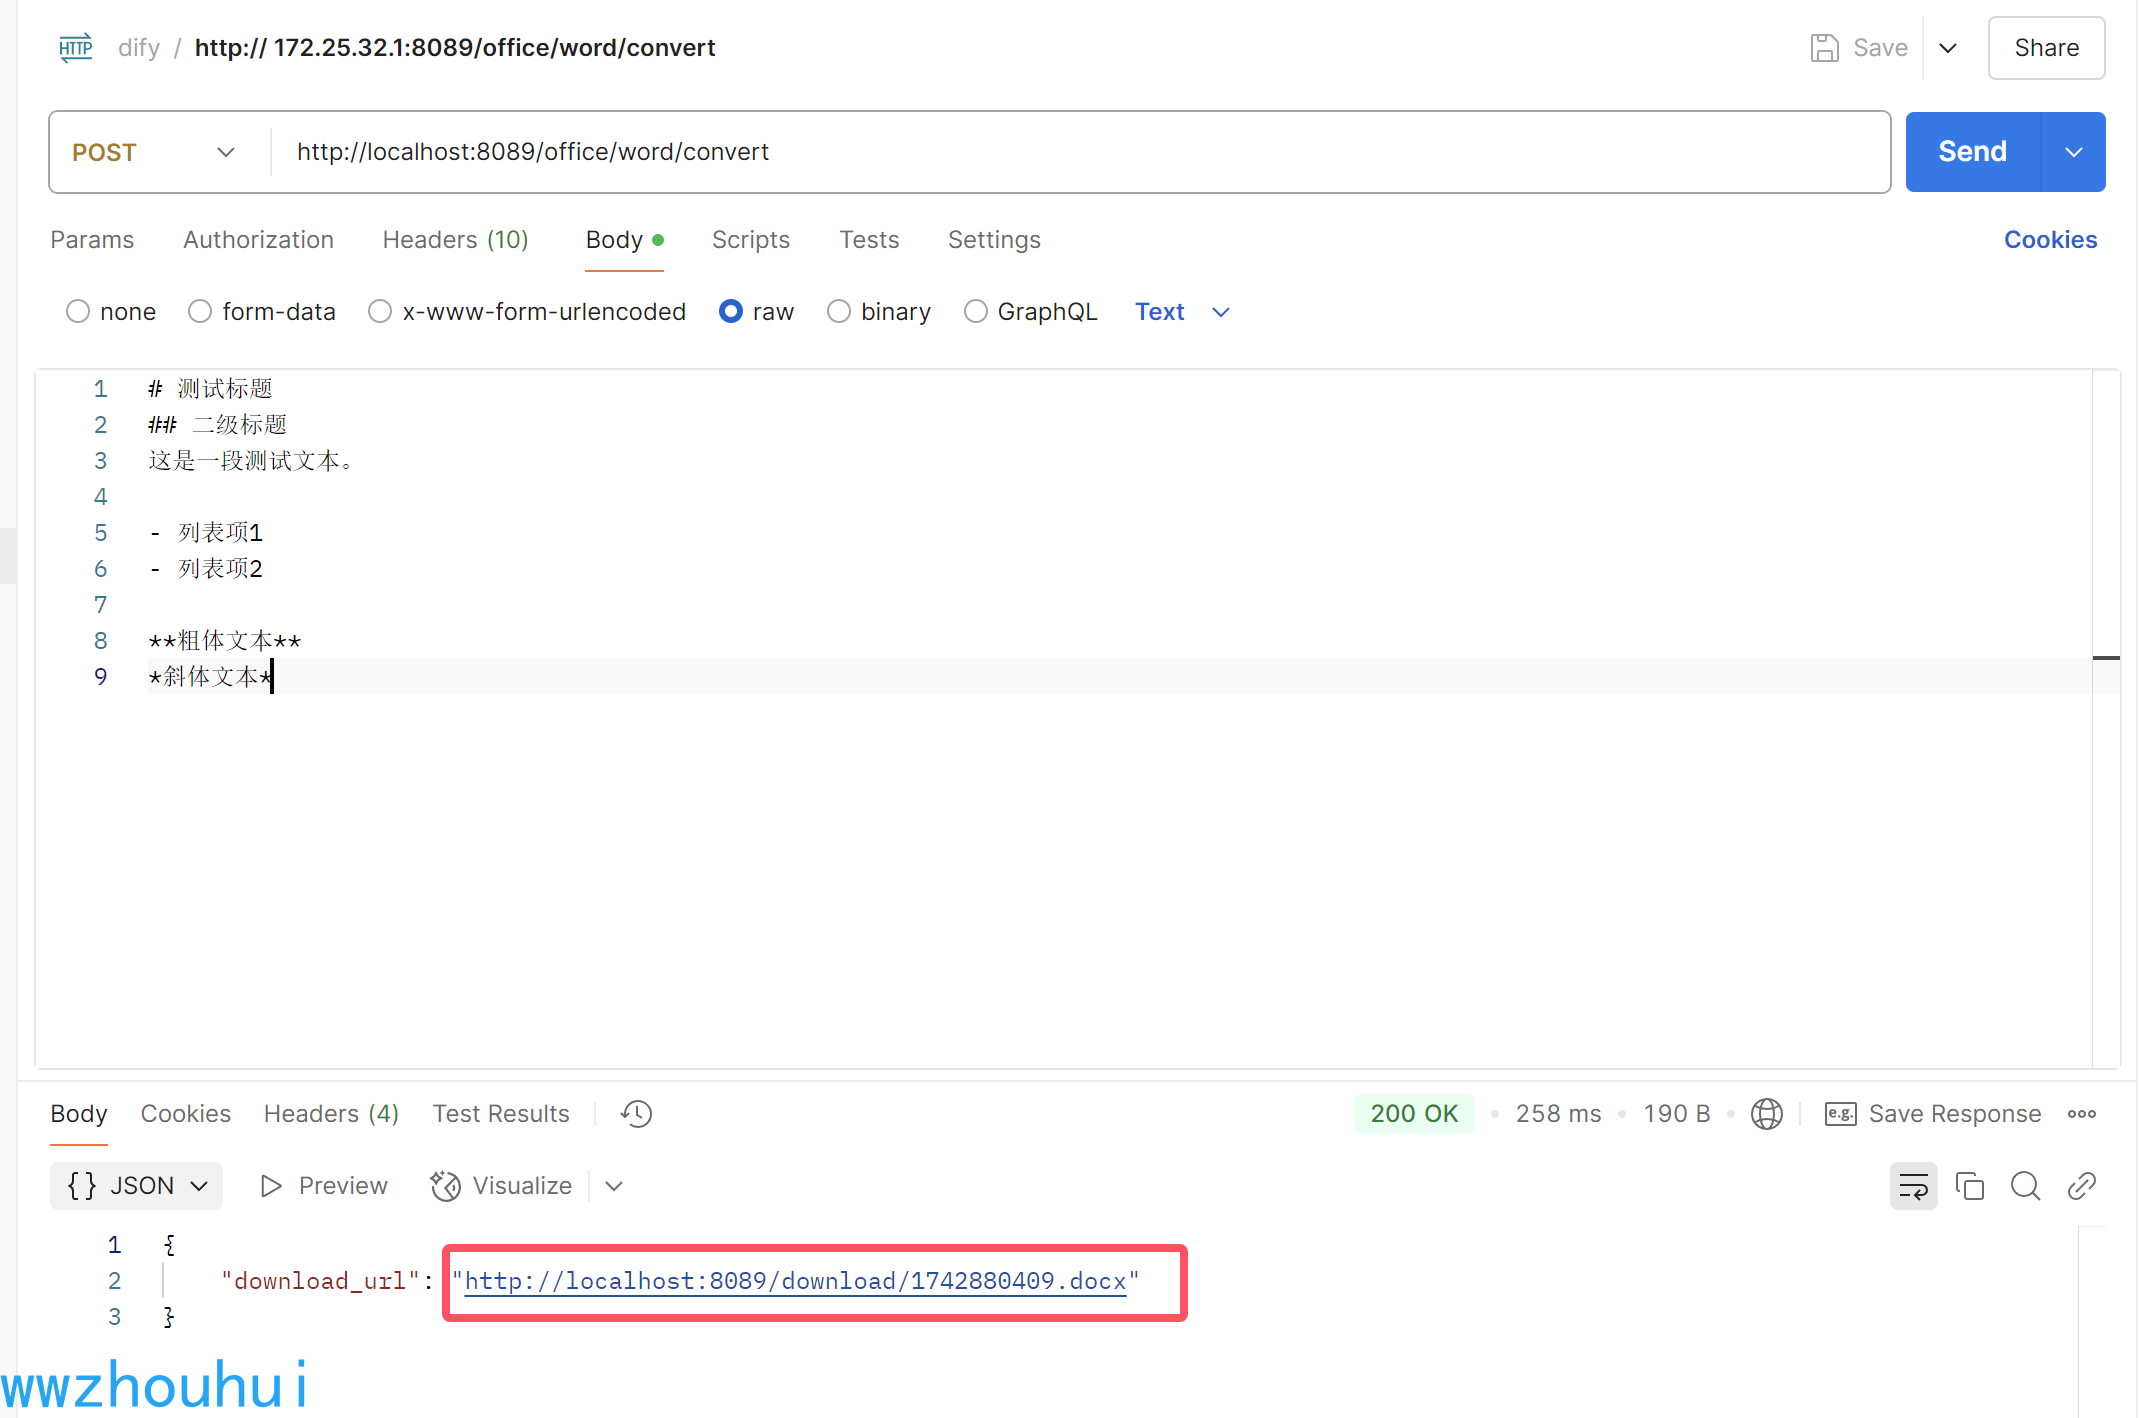This screenshot has width=2152, height=1418.
Task: Select the form-data body type
Action: pyautogui.click(x=200, y=312)
